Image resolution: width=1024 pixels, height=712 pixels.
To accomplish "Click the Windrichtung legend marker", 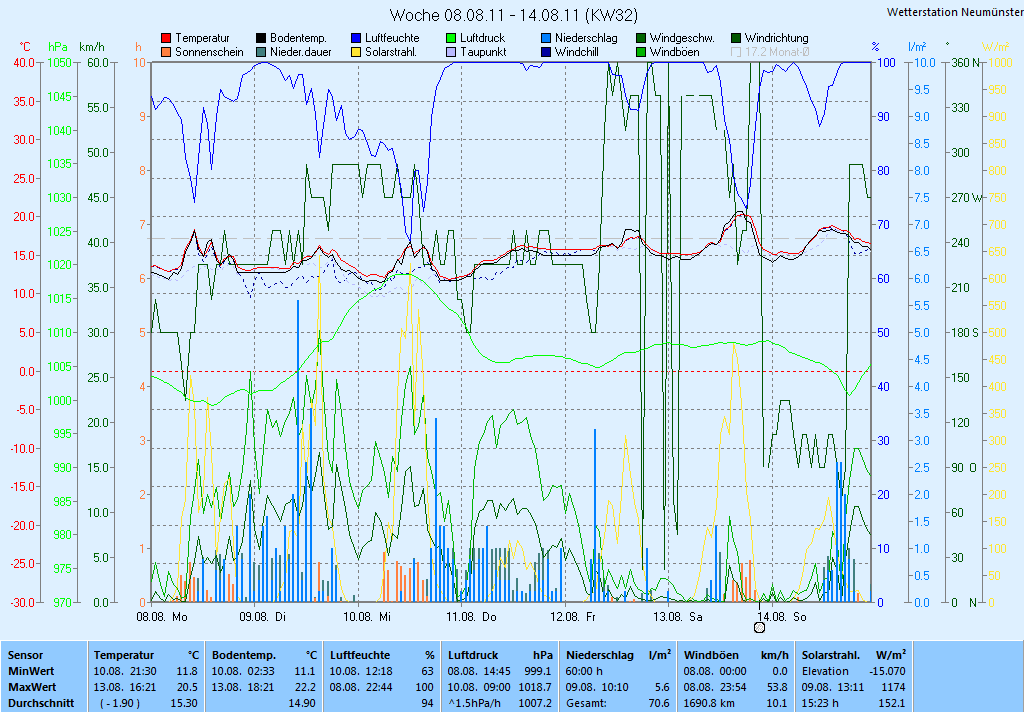I will pos(736,38).
